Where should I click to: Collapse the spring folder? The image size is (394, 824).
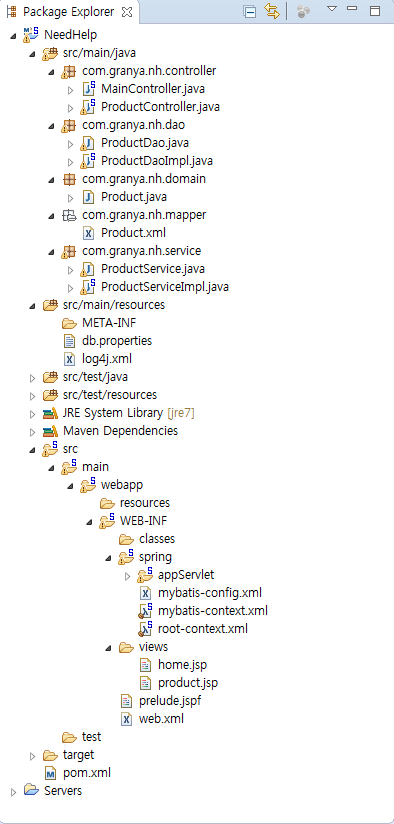(108, 557)
